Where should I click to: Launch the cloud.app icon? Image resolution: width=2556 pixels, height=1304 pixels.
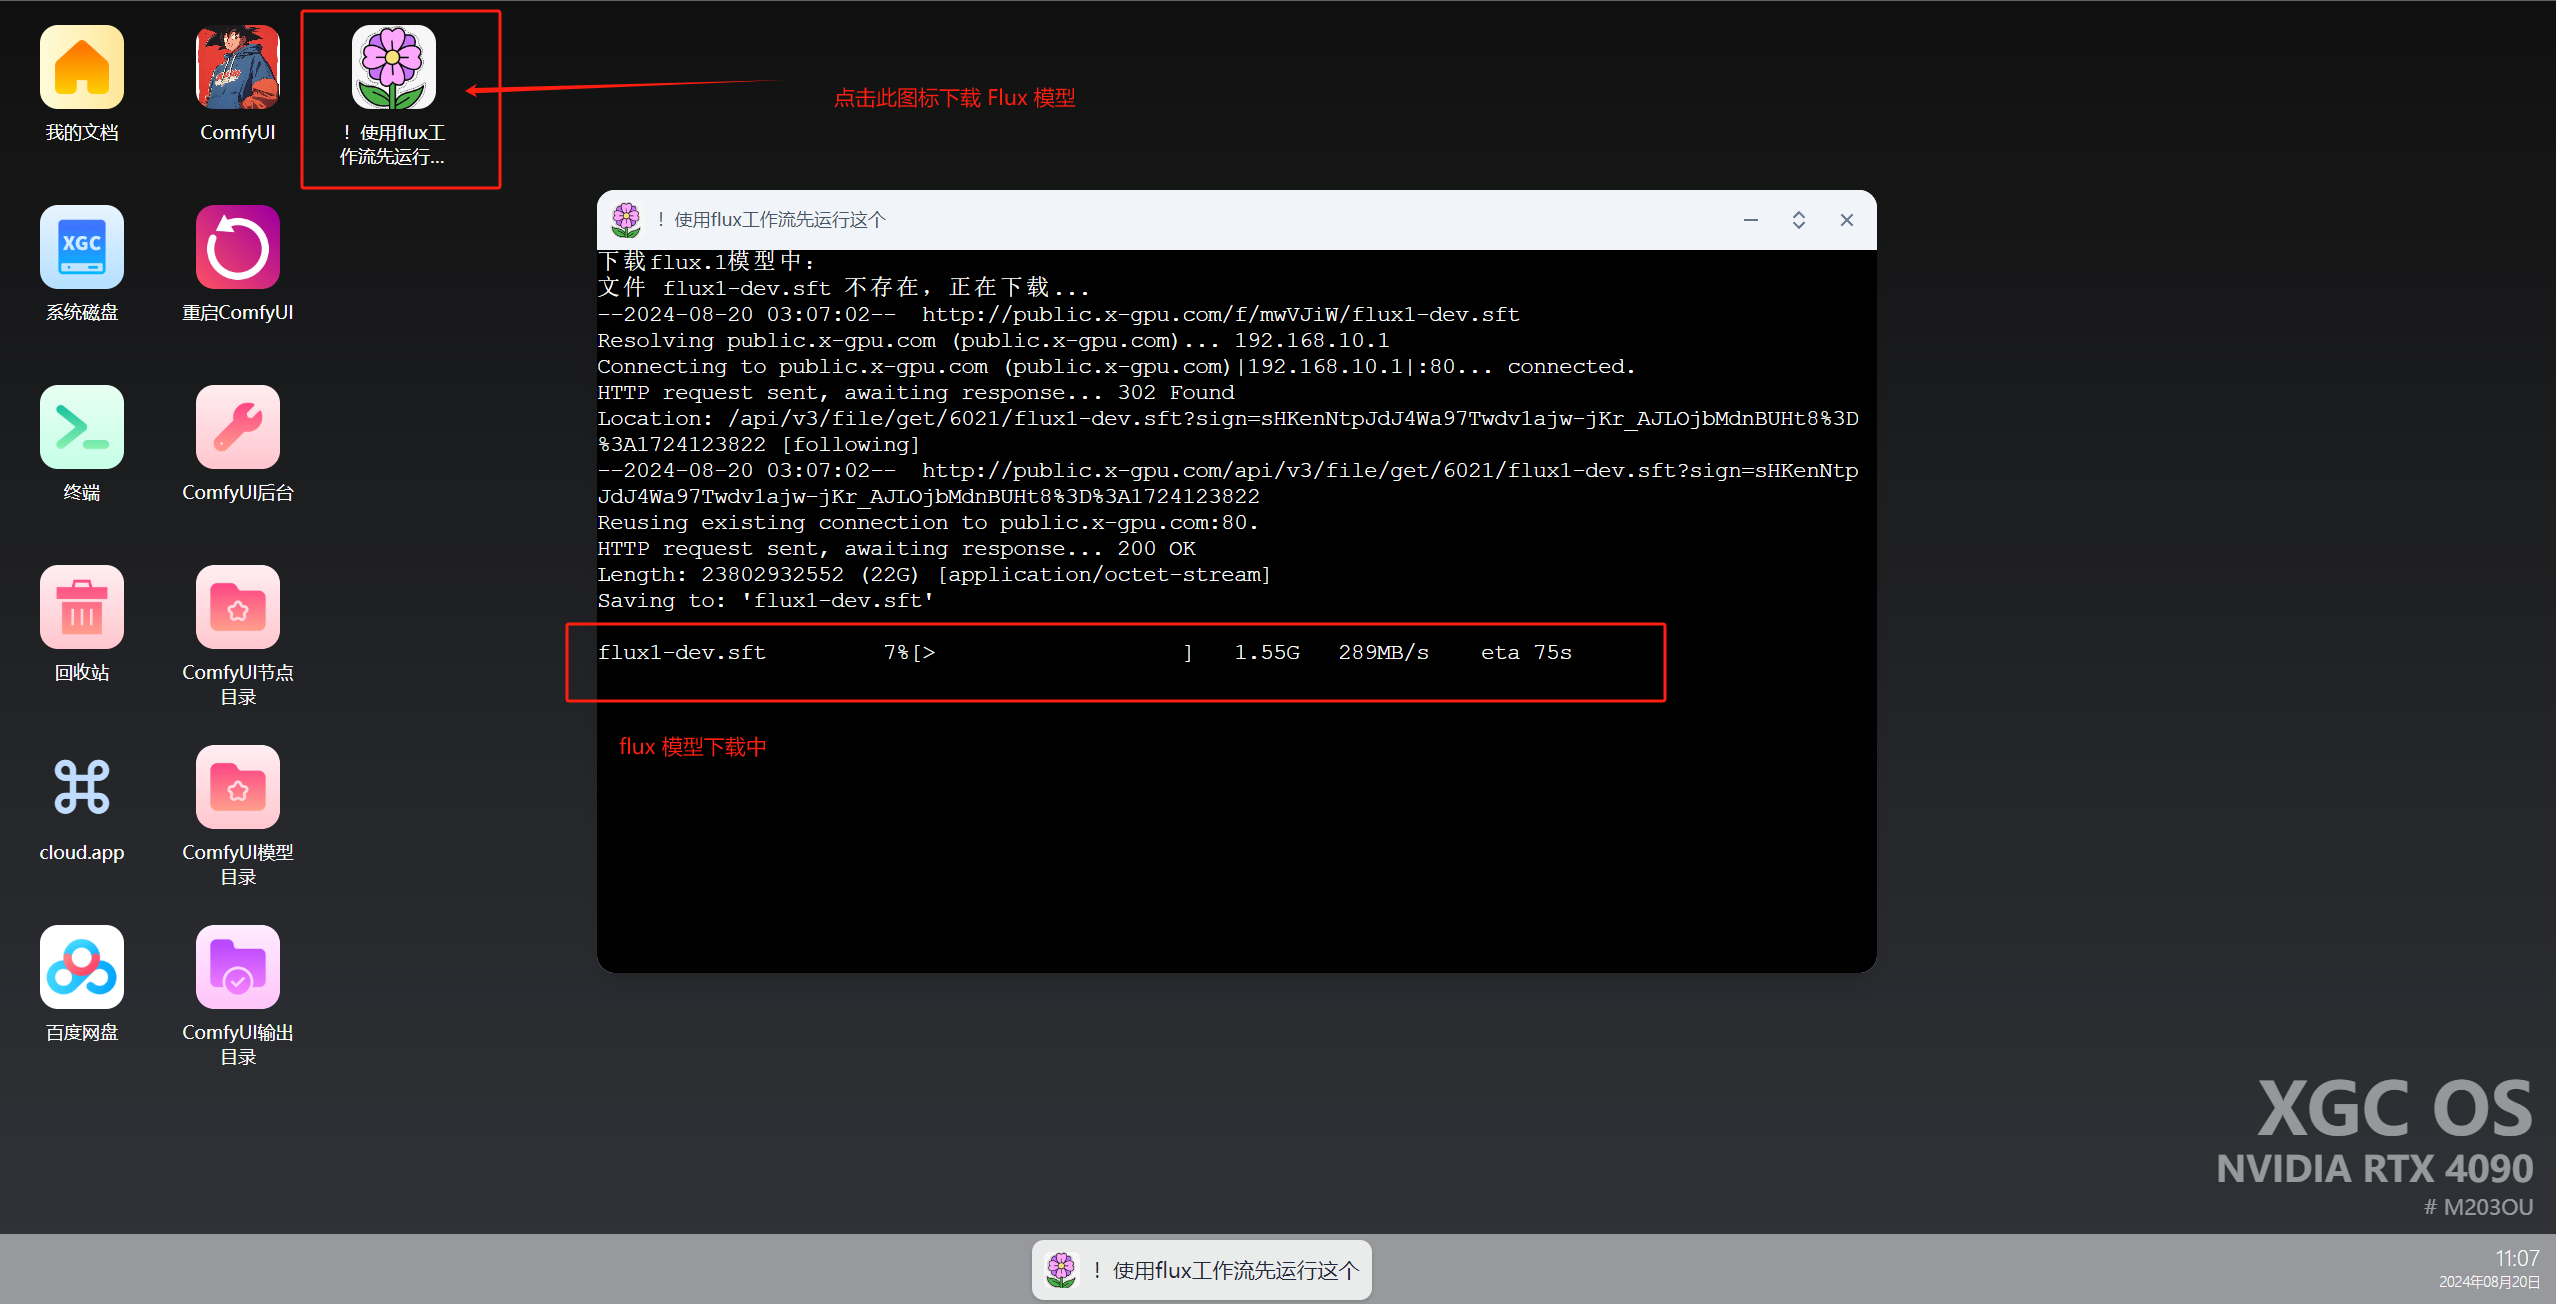pos(82,787)
